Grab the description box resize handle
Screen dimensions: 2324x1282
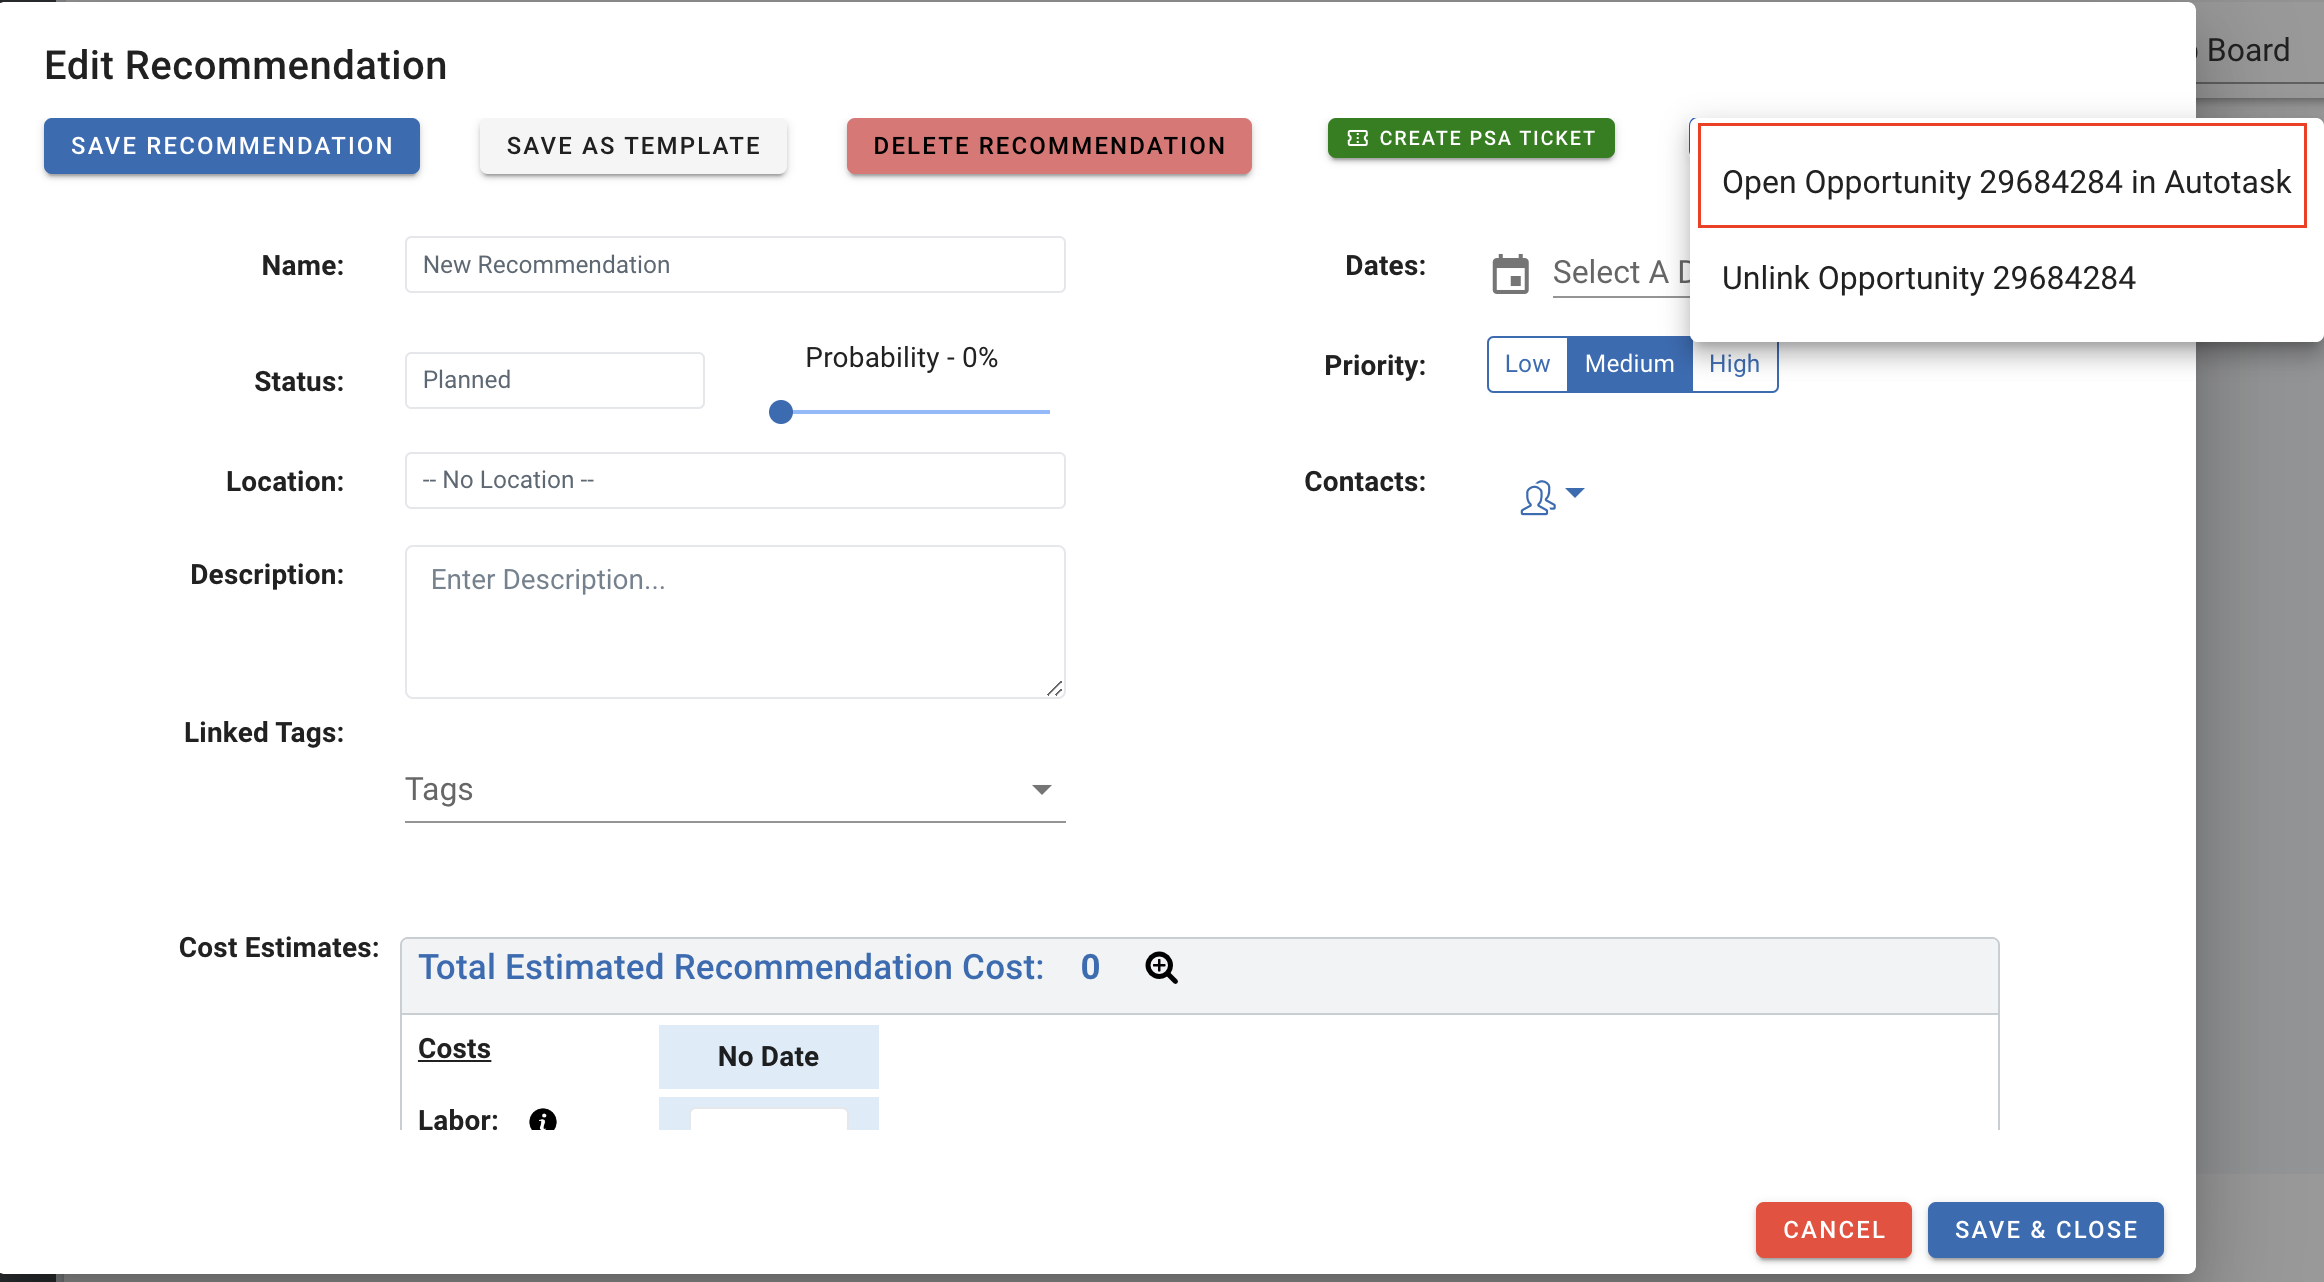tap(1055, 688)
